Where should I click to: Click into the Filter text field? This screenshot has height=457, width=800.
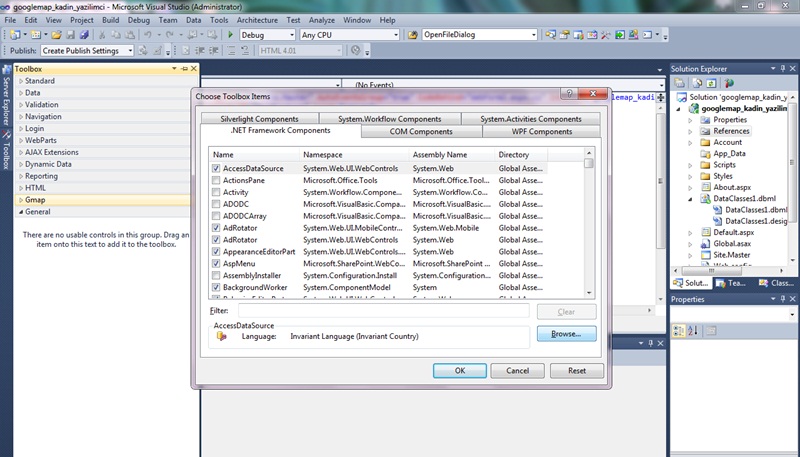[x=384, y=311]
